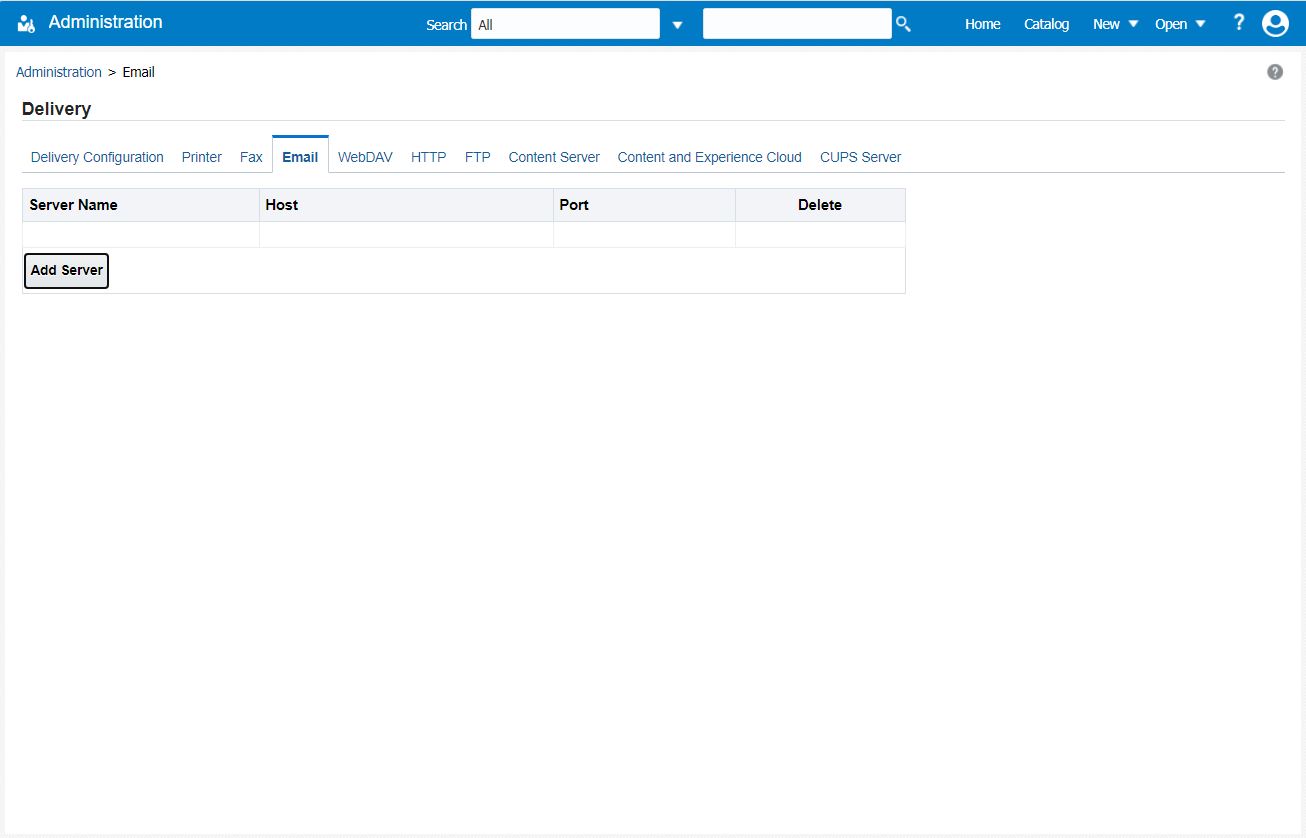Switch to the Content Server tab
This screenshot has height=838, width=1306.
coord(554,157)
